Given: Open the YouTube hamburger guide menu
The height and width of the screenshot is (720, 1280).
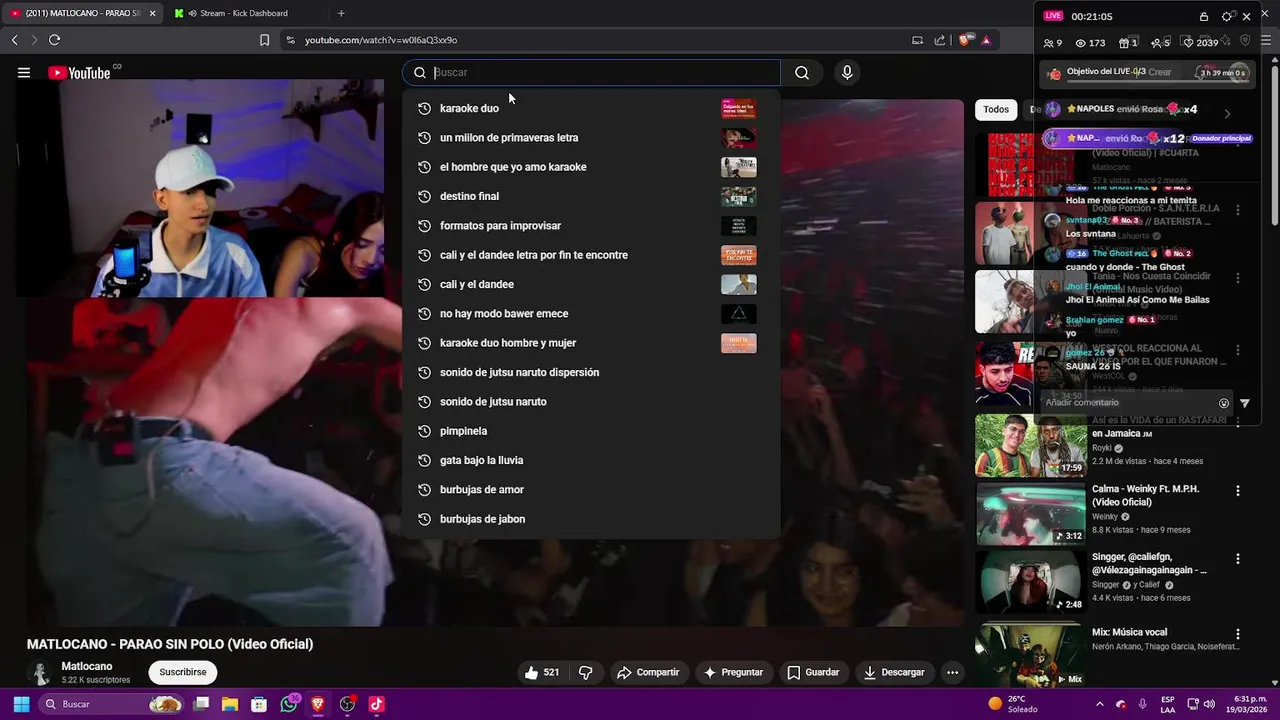Looking at the screenshot, I should [x=24, y=72].
